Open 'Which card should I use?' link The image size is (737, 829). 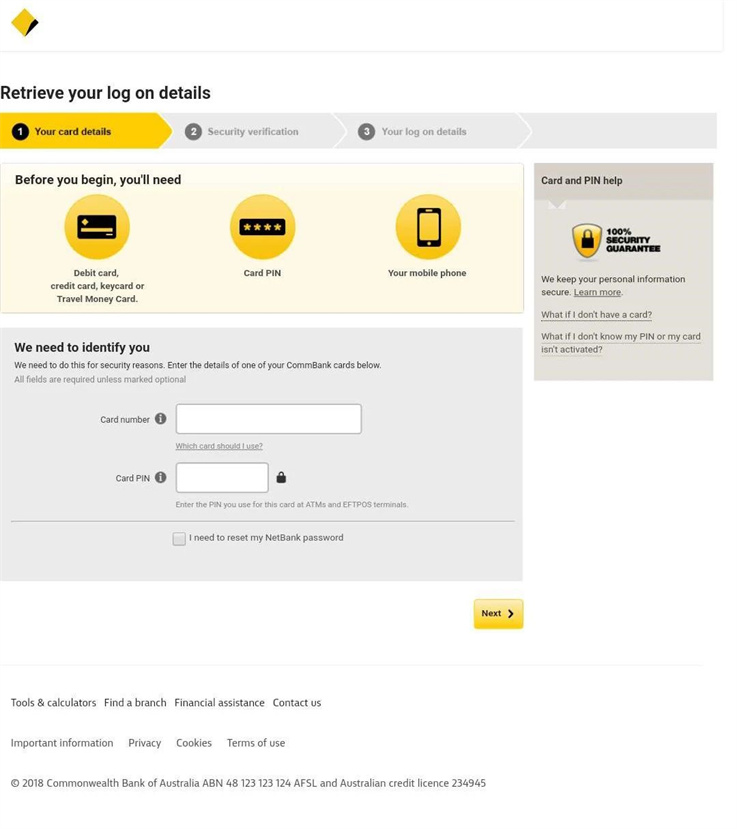coord(219,446)
